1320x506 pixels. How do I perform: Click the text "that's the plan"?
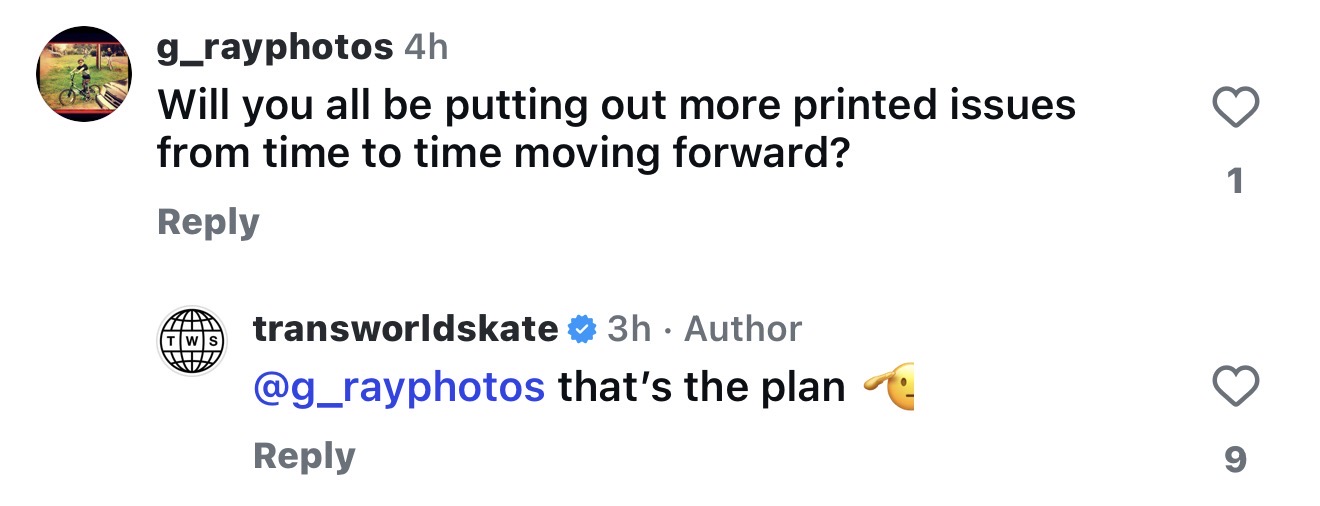(701, 387)
